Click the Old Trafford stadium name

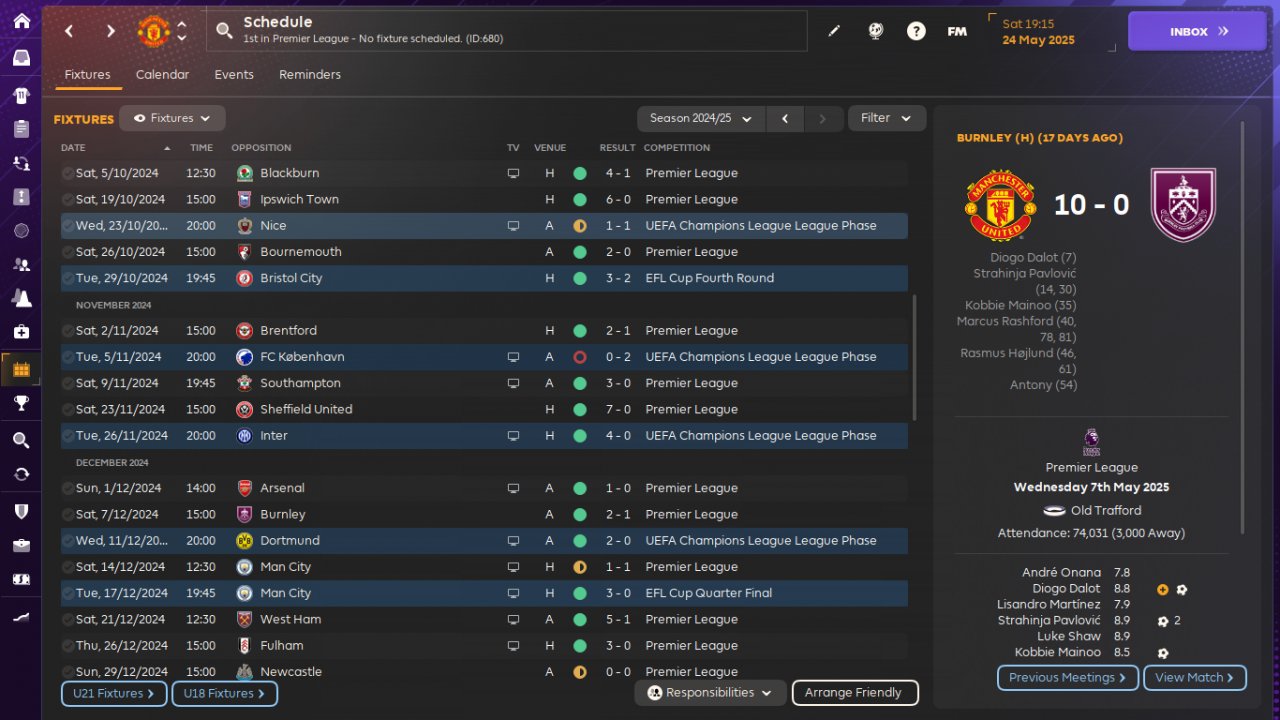coord(1106,511)
